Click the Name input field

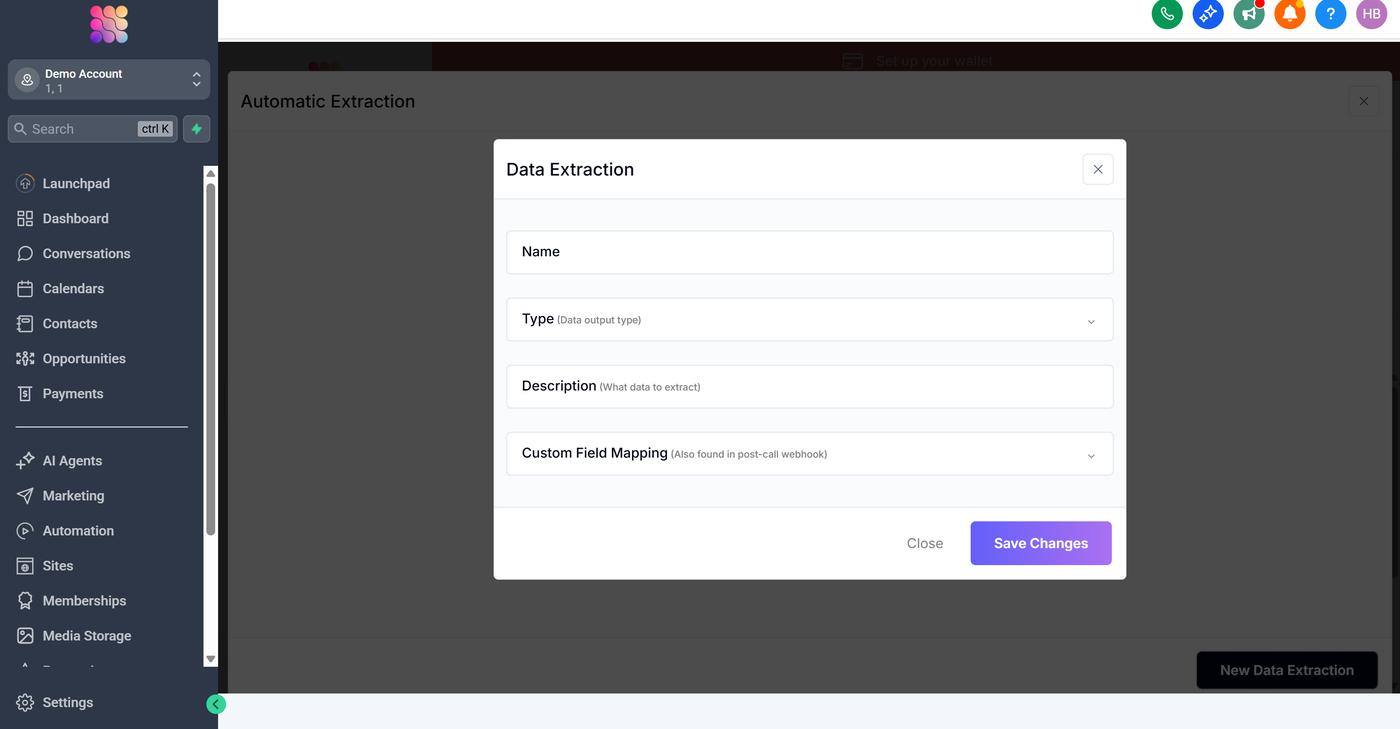(x=809, y=252)
